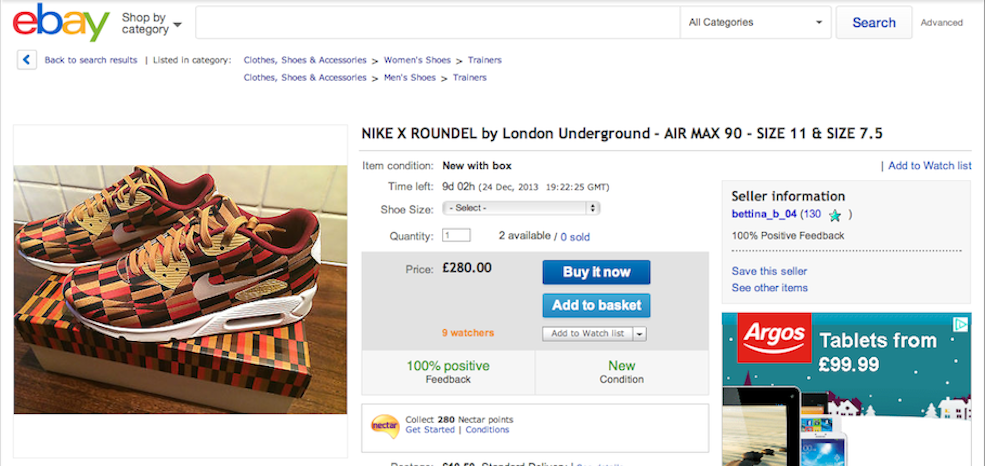Open seller profile bettina_b_04
This screenshot has height=466, width=985.
763,214
